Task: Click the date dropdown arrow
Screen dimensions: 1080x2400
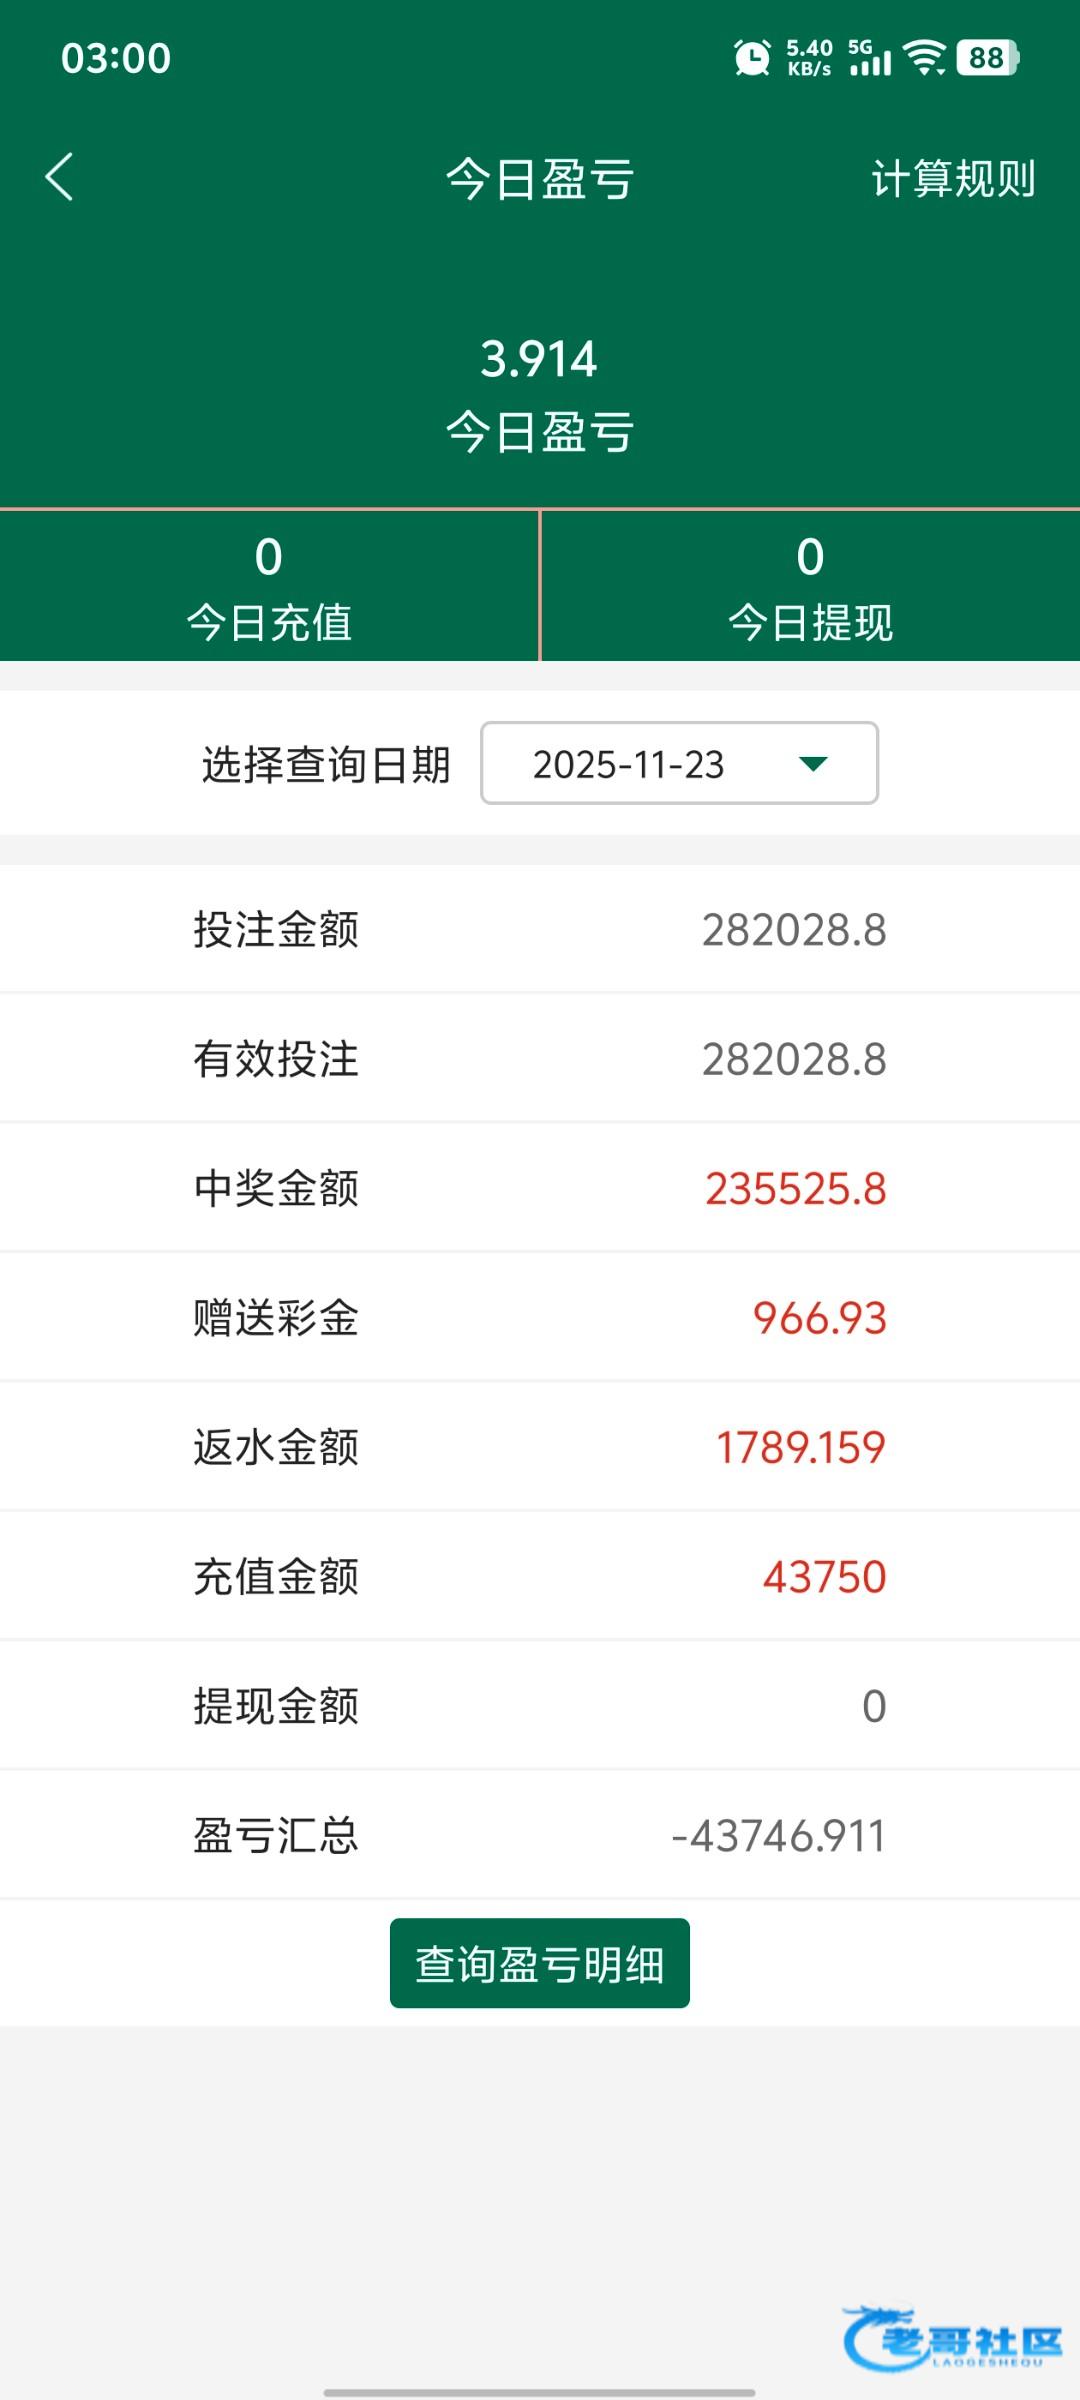Action: click(813, 764)
